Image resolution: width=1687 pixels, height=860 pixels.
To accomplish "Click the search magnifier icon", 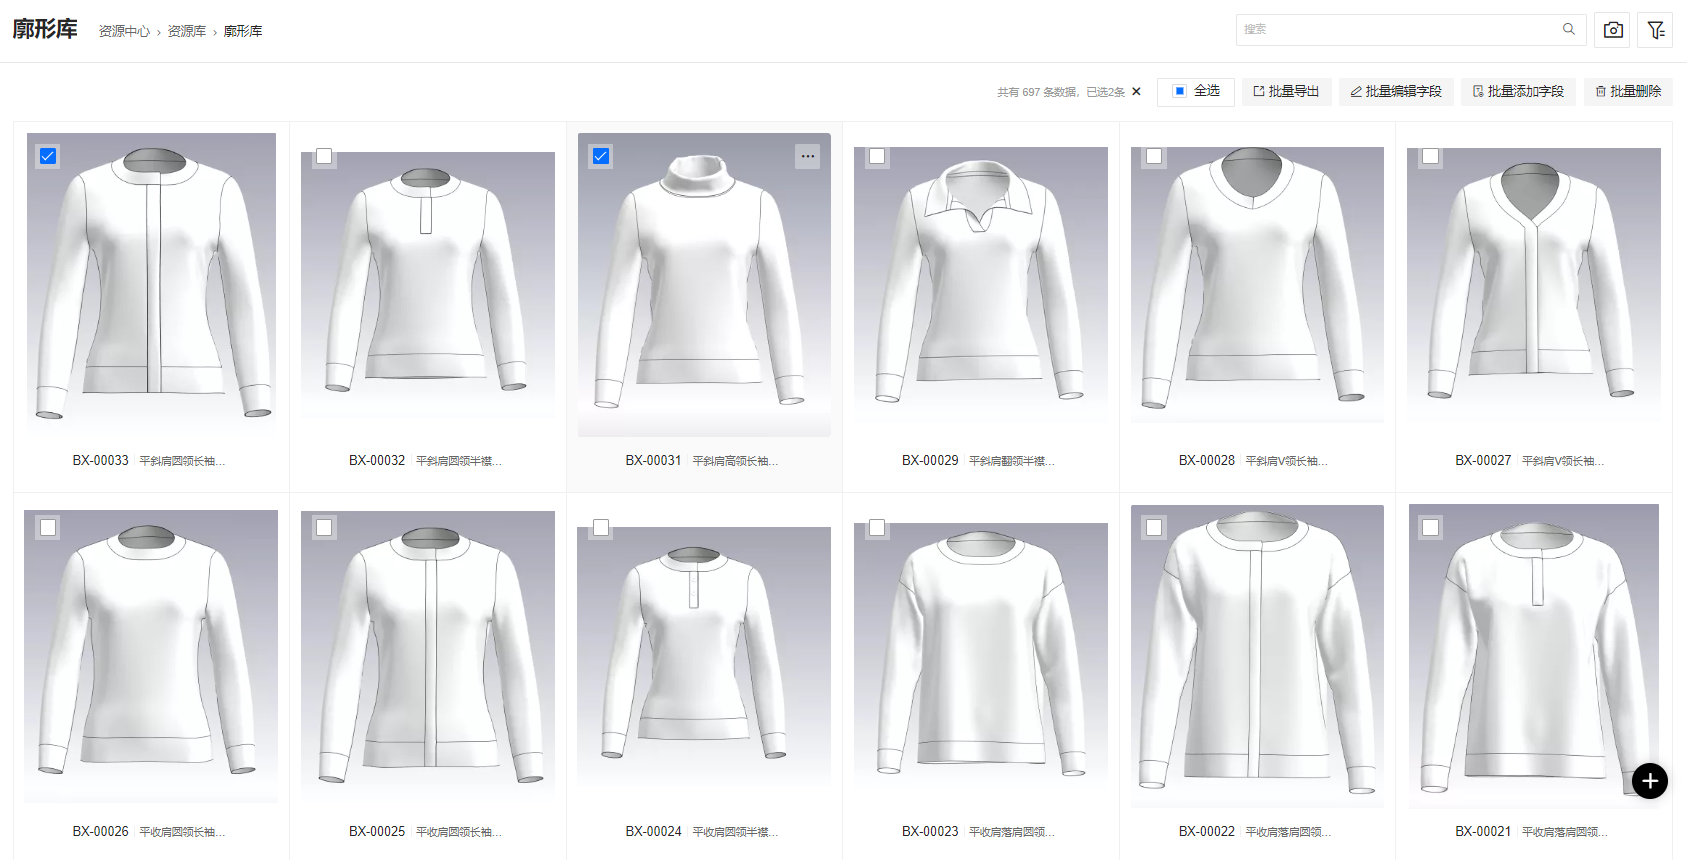I will click(x=1569, y=29).
